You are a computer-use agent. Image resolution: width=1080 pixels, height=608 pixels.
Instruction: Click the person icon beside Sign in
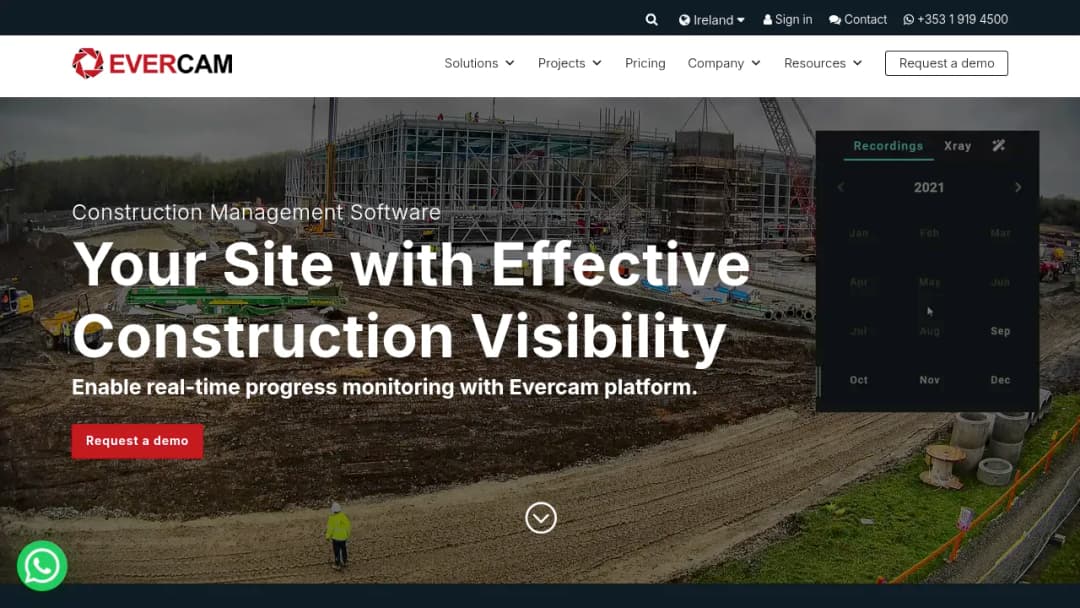click(x=767, y=19)
